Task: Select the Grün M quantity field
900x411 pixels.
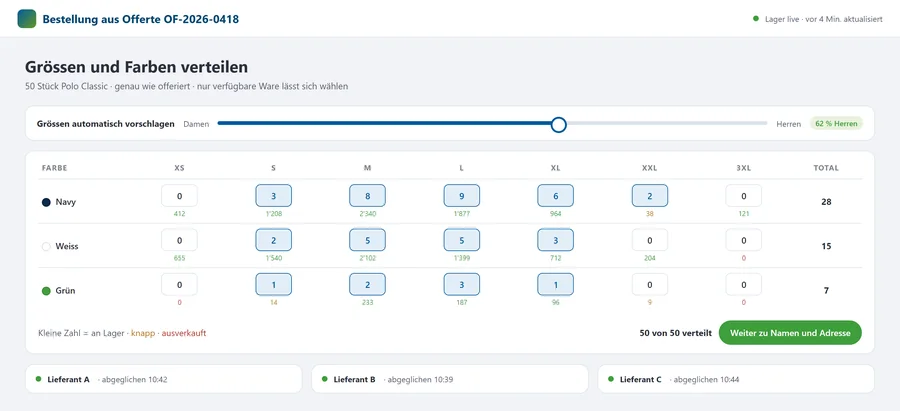Action: coord(367,284)
